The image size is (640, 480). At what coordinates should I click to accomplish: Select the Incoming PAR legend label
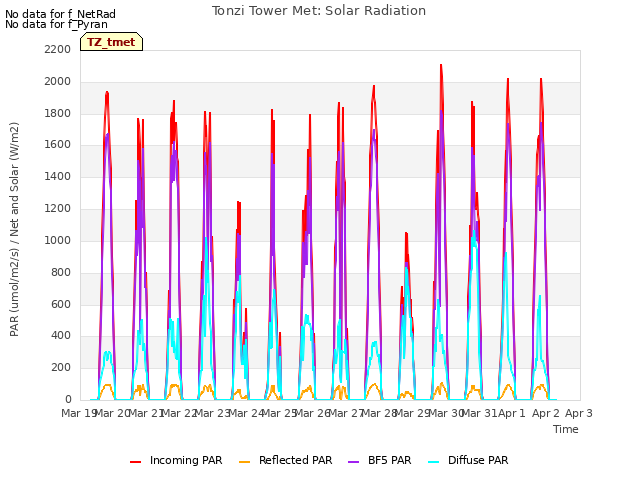click(186, 460)
